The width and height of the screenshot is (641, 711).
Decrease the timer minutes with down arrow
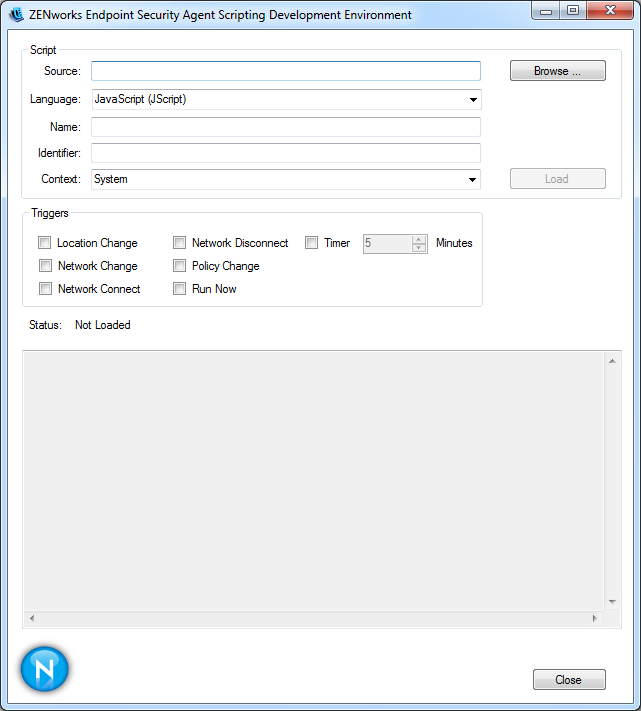[x=419, y=248]
